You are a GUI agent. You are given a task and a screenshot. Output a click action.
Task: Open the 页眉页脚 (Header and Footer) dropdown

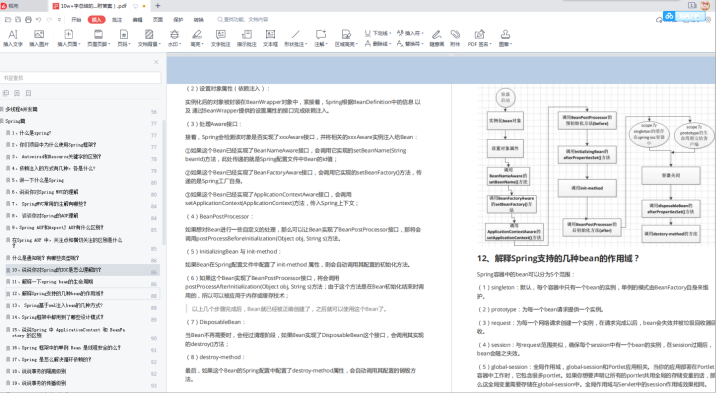[x=99, y=38]
